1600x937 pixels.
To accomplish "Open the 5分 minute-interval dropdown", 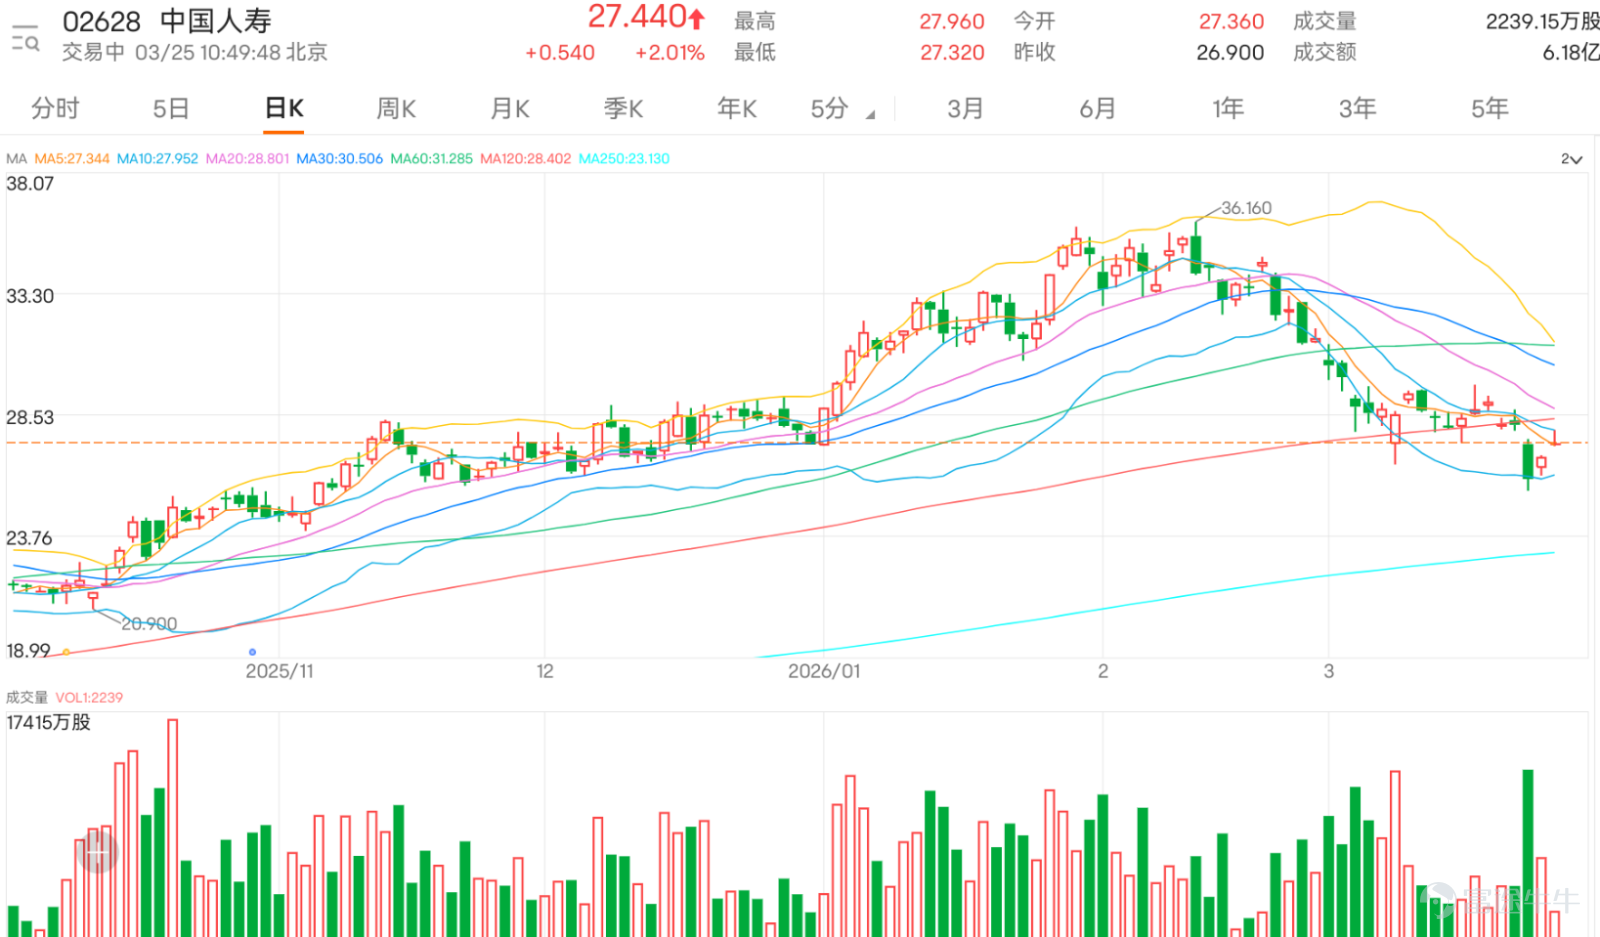I will click(842, 108).
